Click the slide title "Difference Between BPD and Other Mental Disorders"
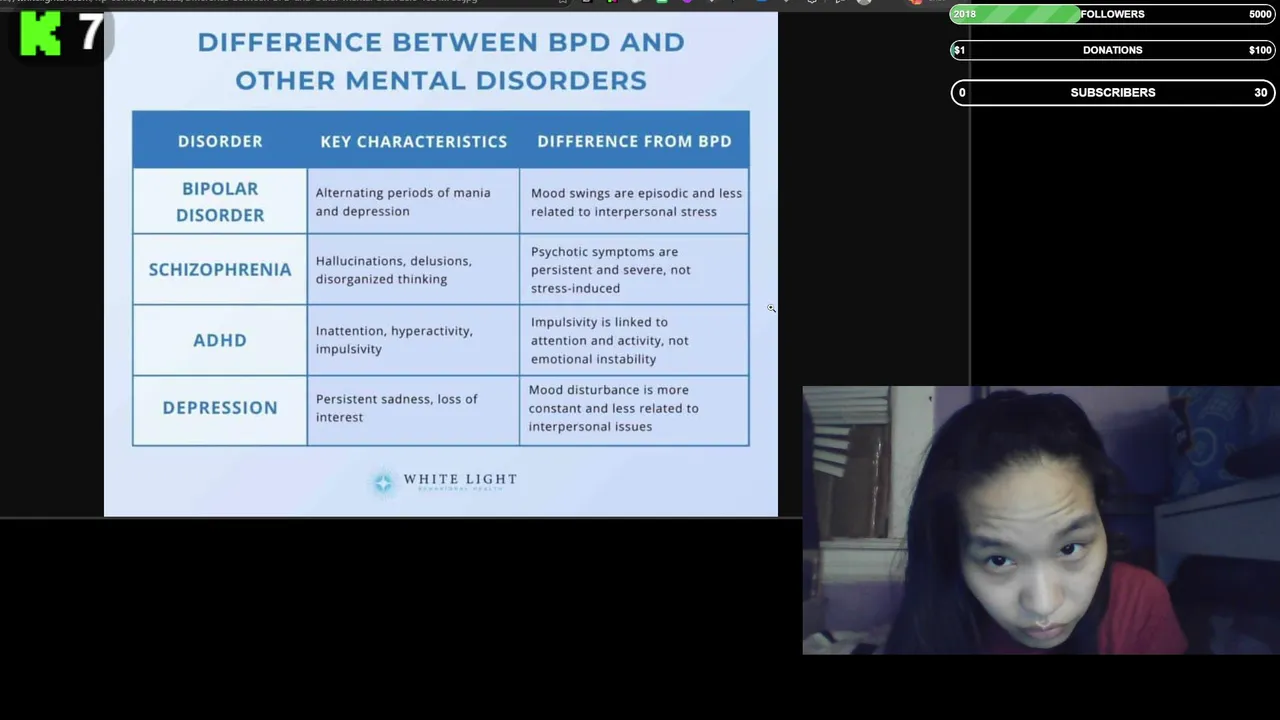The height and width of the screenshot is (720, 1280). click(x=441, y=61)
